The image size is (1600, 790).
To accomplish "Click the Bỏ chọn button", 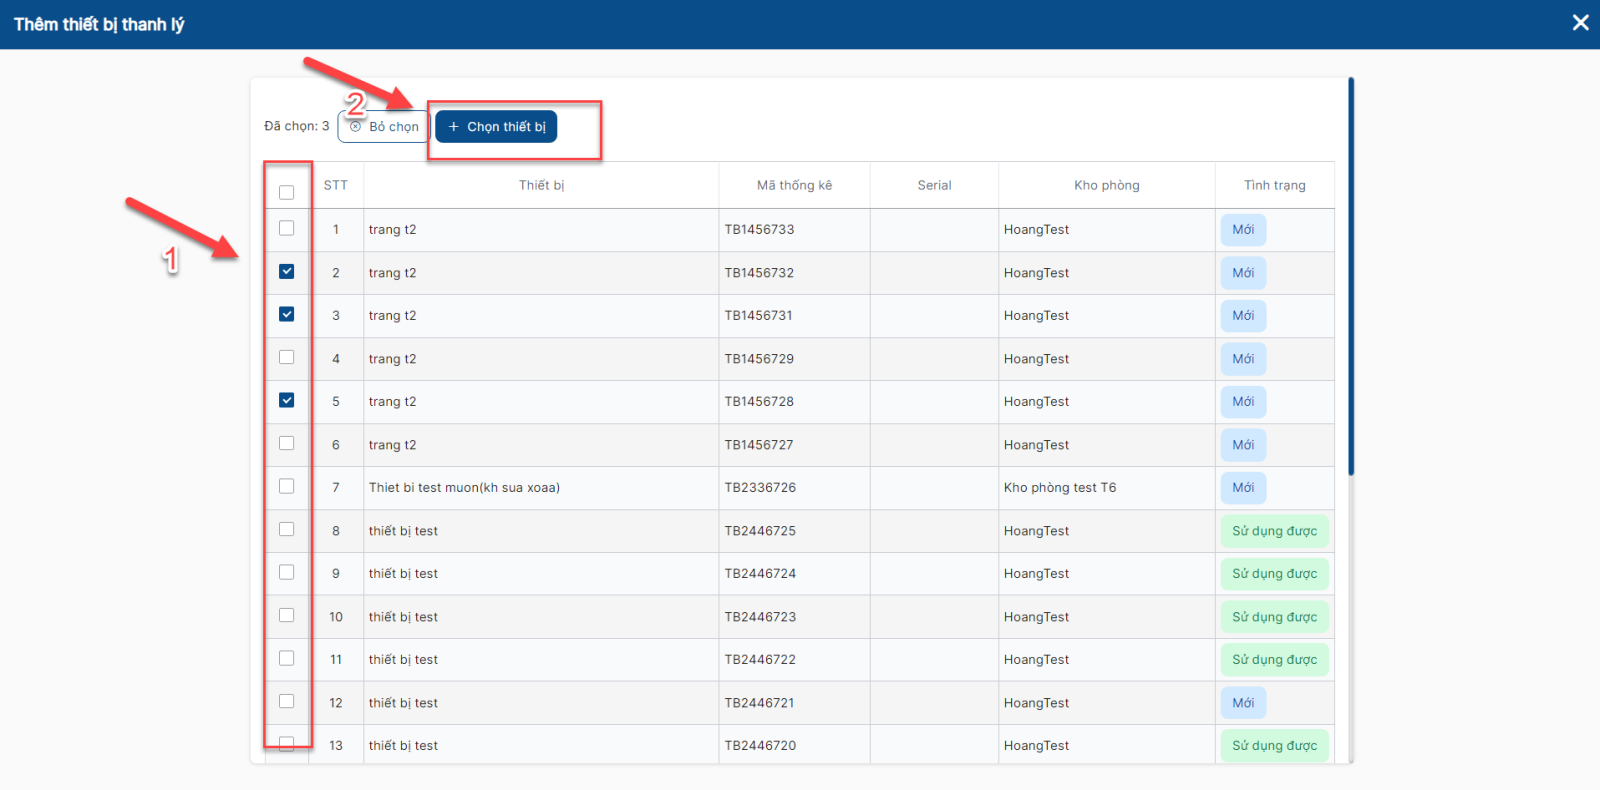I will tap(384, 127).
